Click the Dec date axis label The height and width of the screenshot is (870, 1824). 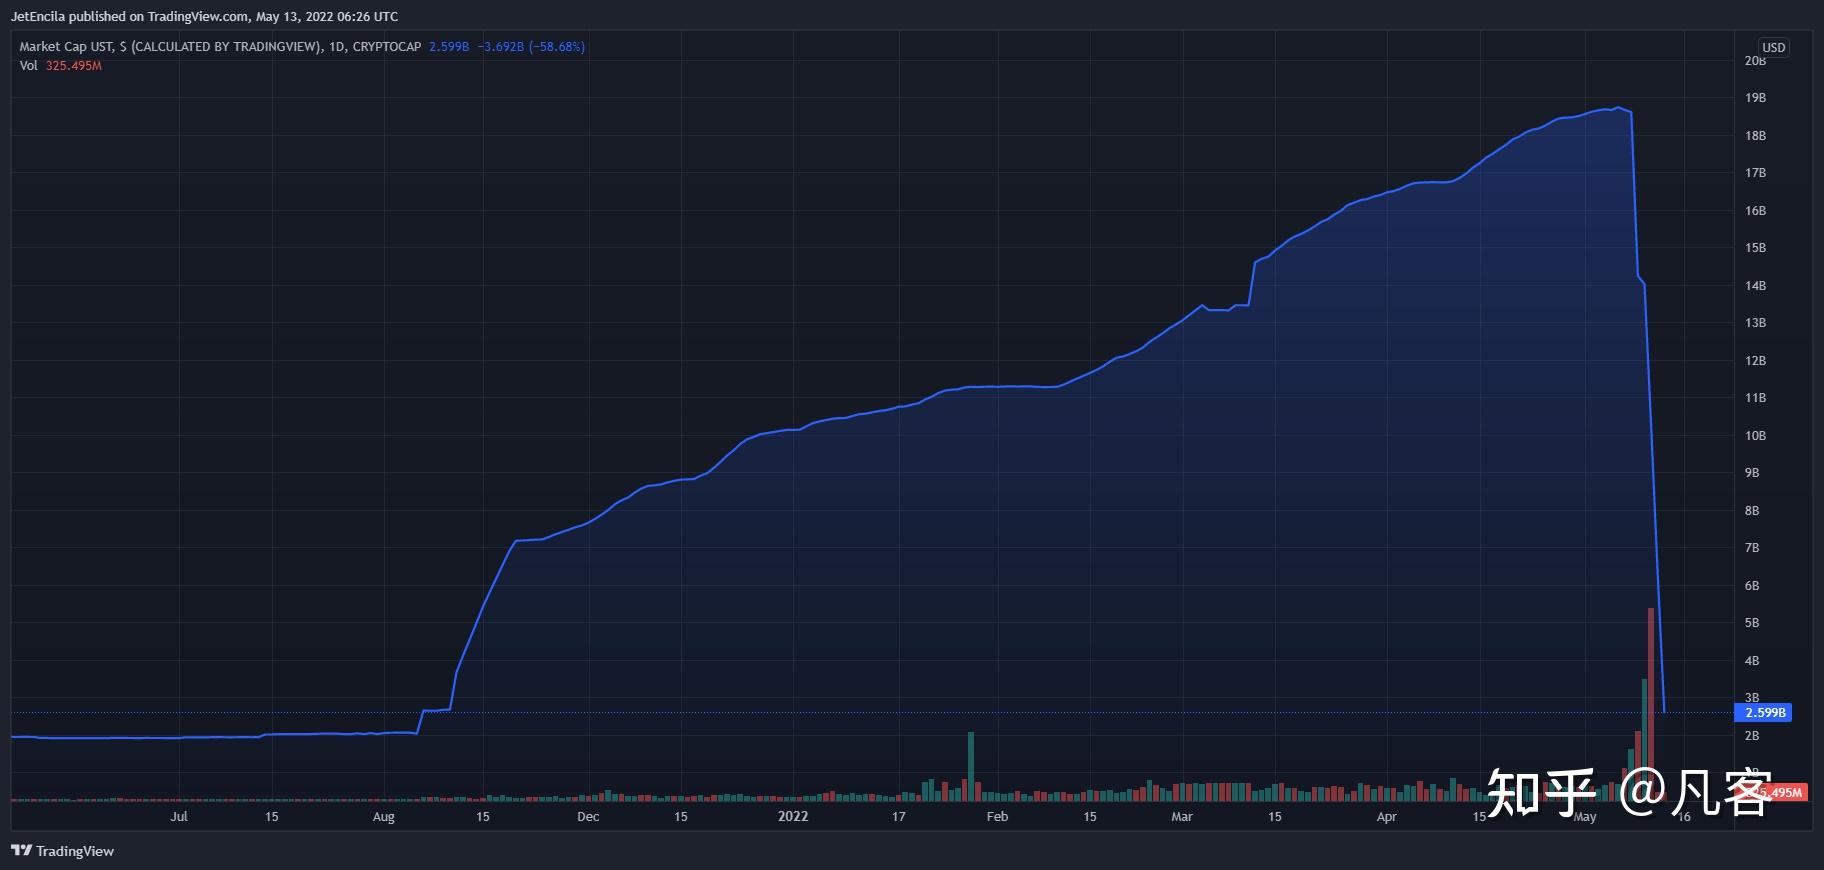coord(588,817)
